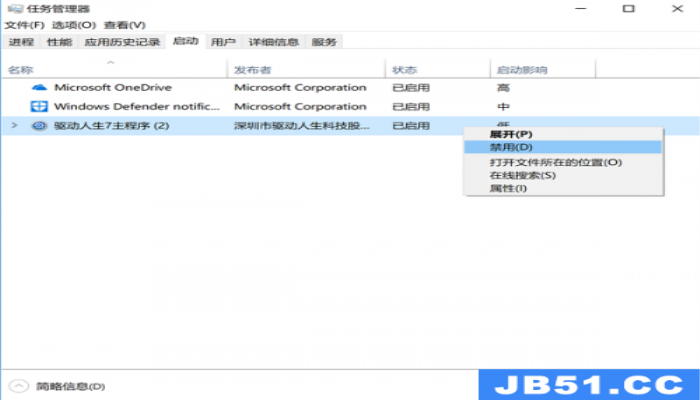Switch to the 服务 tab

(324, 42)
